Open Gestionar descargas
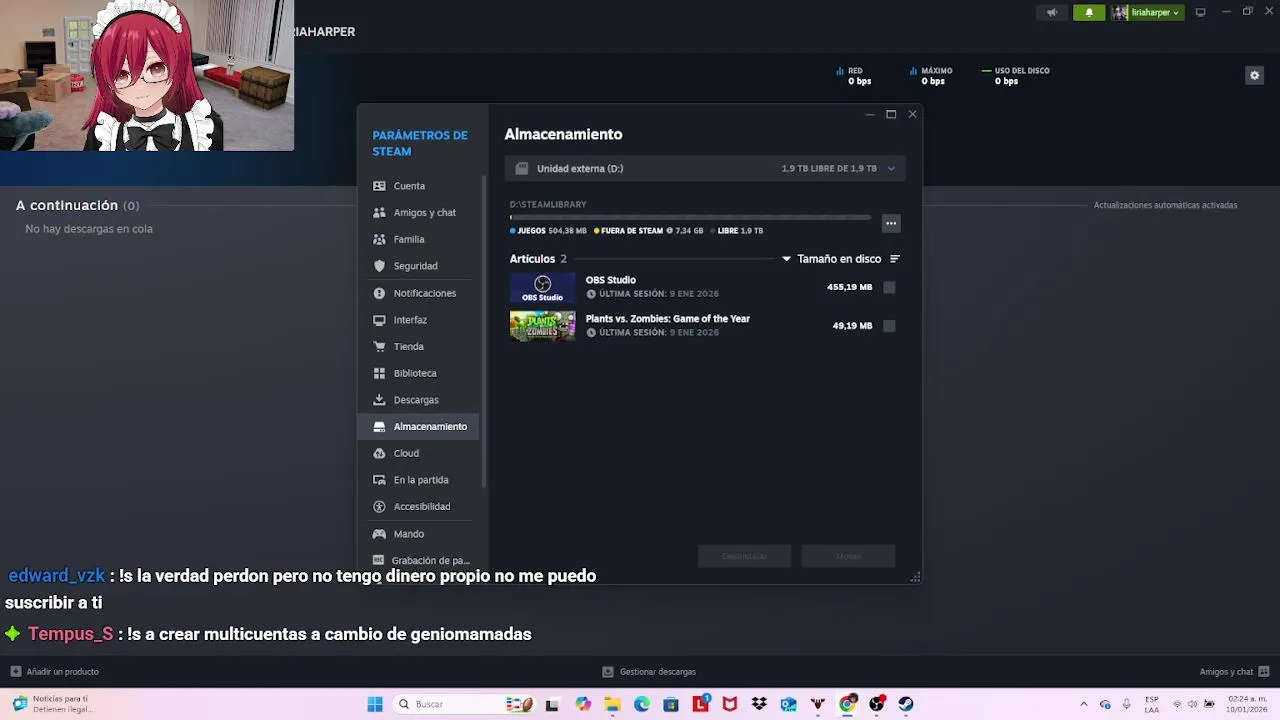The height and width of the screenshot is (720, 1280). click(649, 672)
